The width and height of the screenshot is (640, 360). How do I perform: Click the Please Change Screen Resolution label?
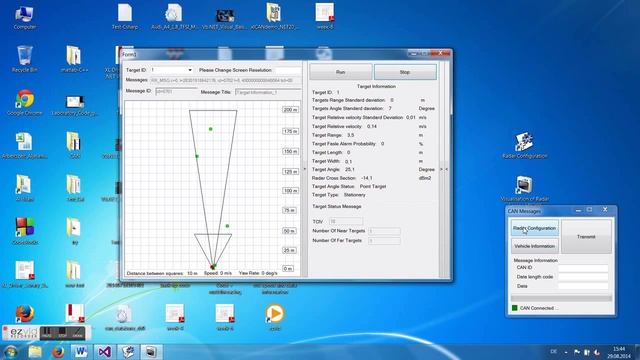[x=235, y=70]
